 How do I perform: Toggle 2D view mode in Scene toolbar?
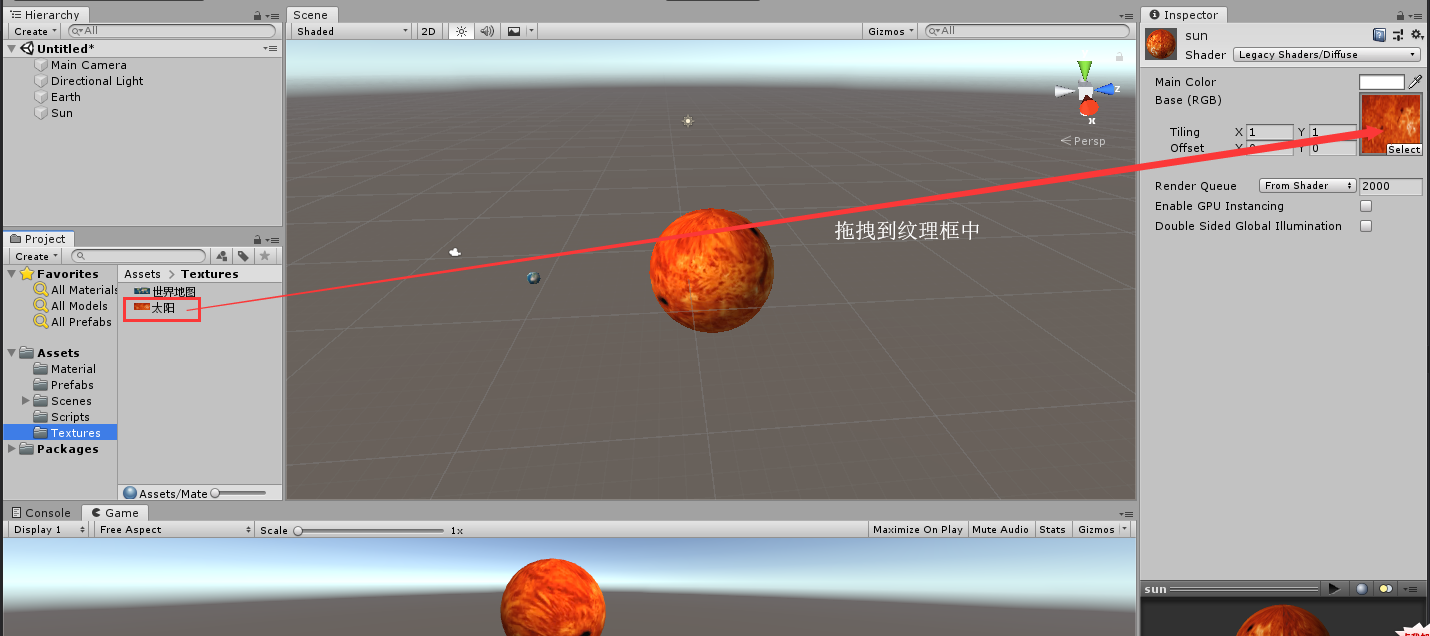[x=428, y=30]
